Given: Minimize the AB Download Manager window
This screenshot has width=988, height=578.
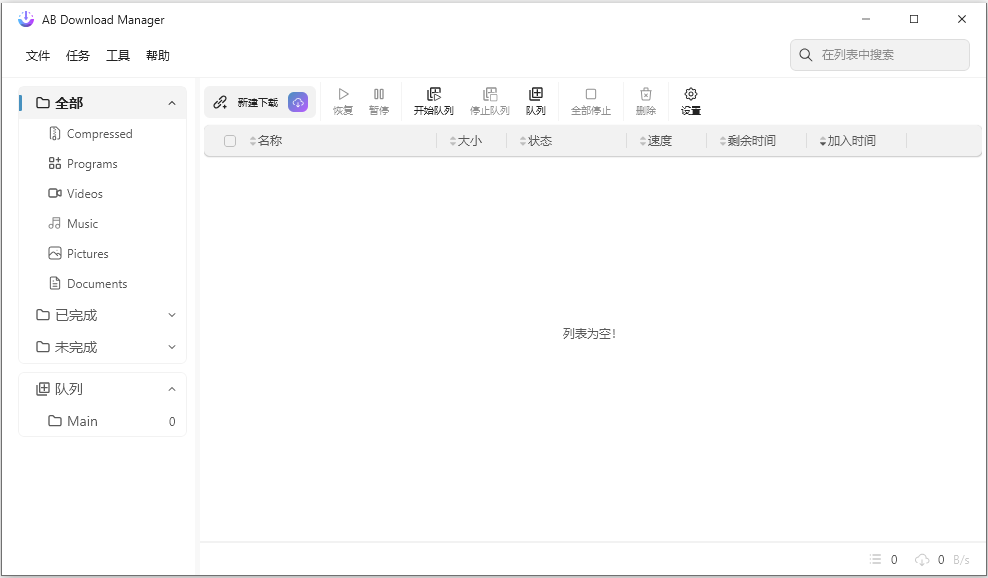Looking at the screenshot, I should pos(866,19).
